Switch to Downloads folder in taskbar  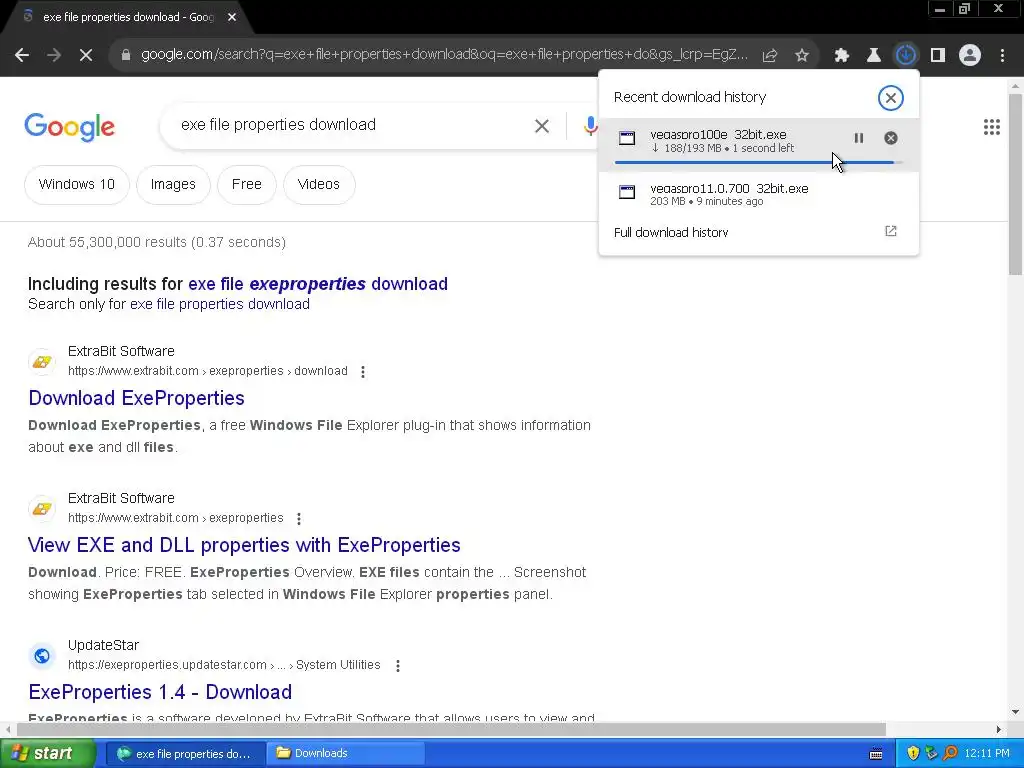point(345,754)
